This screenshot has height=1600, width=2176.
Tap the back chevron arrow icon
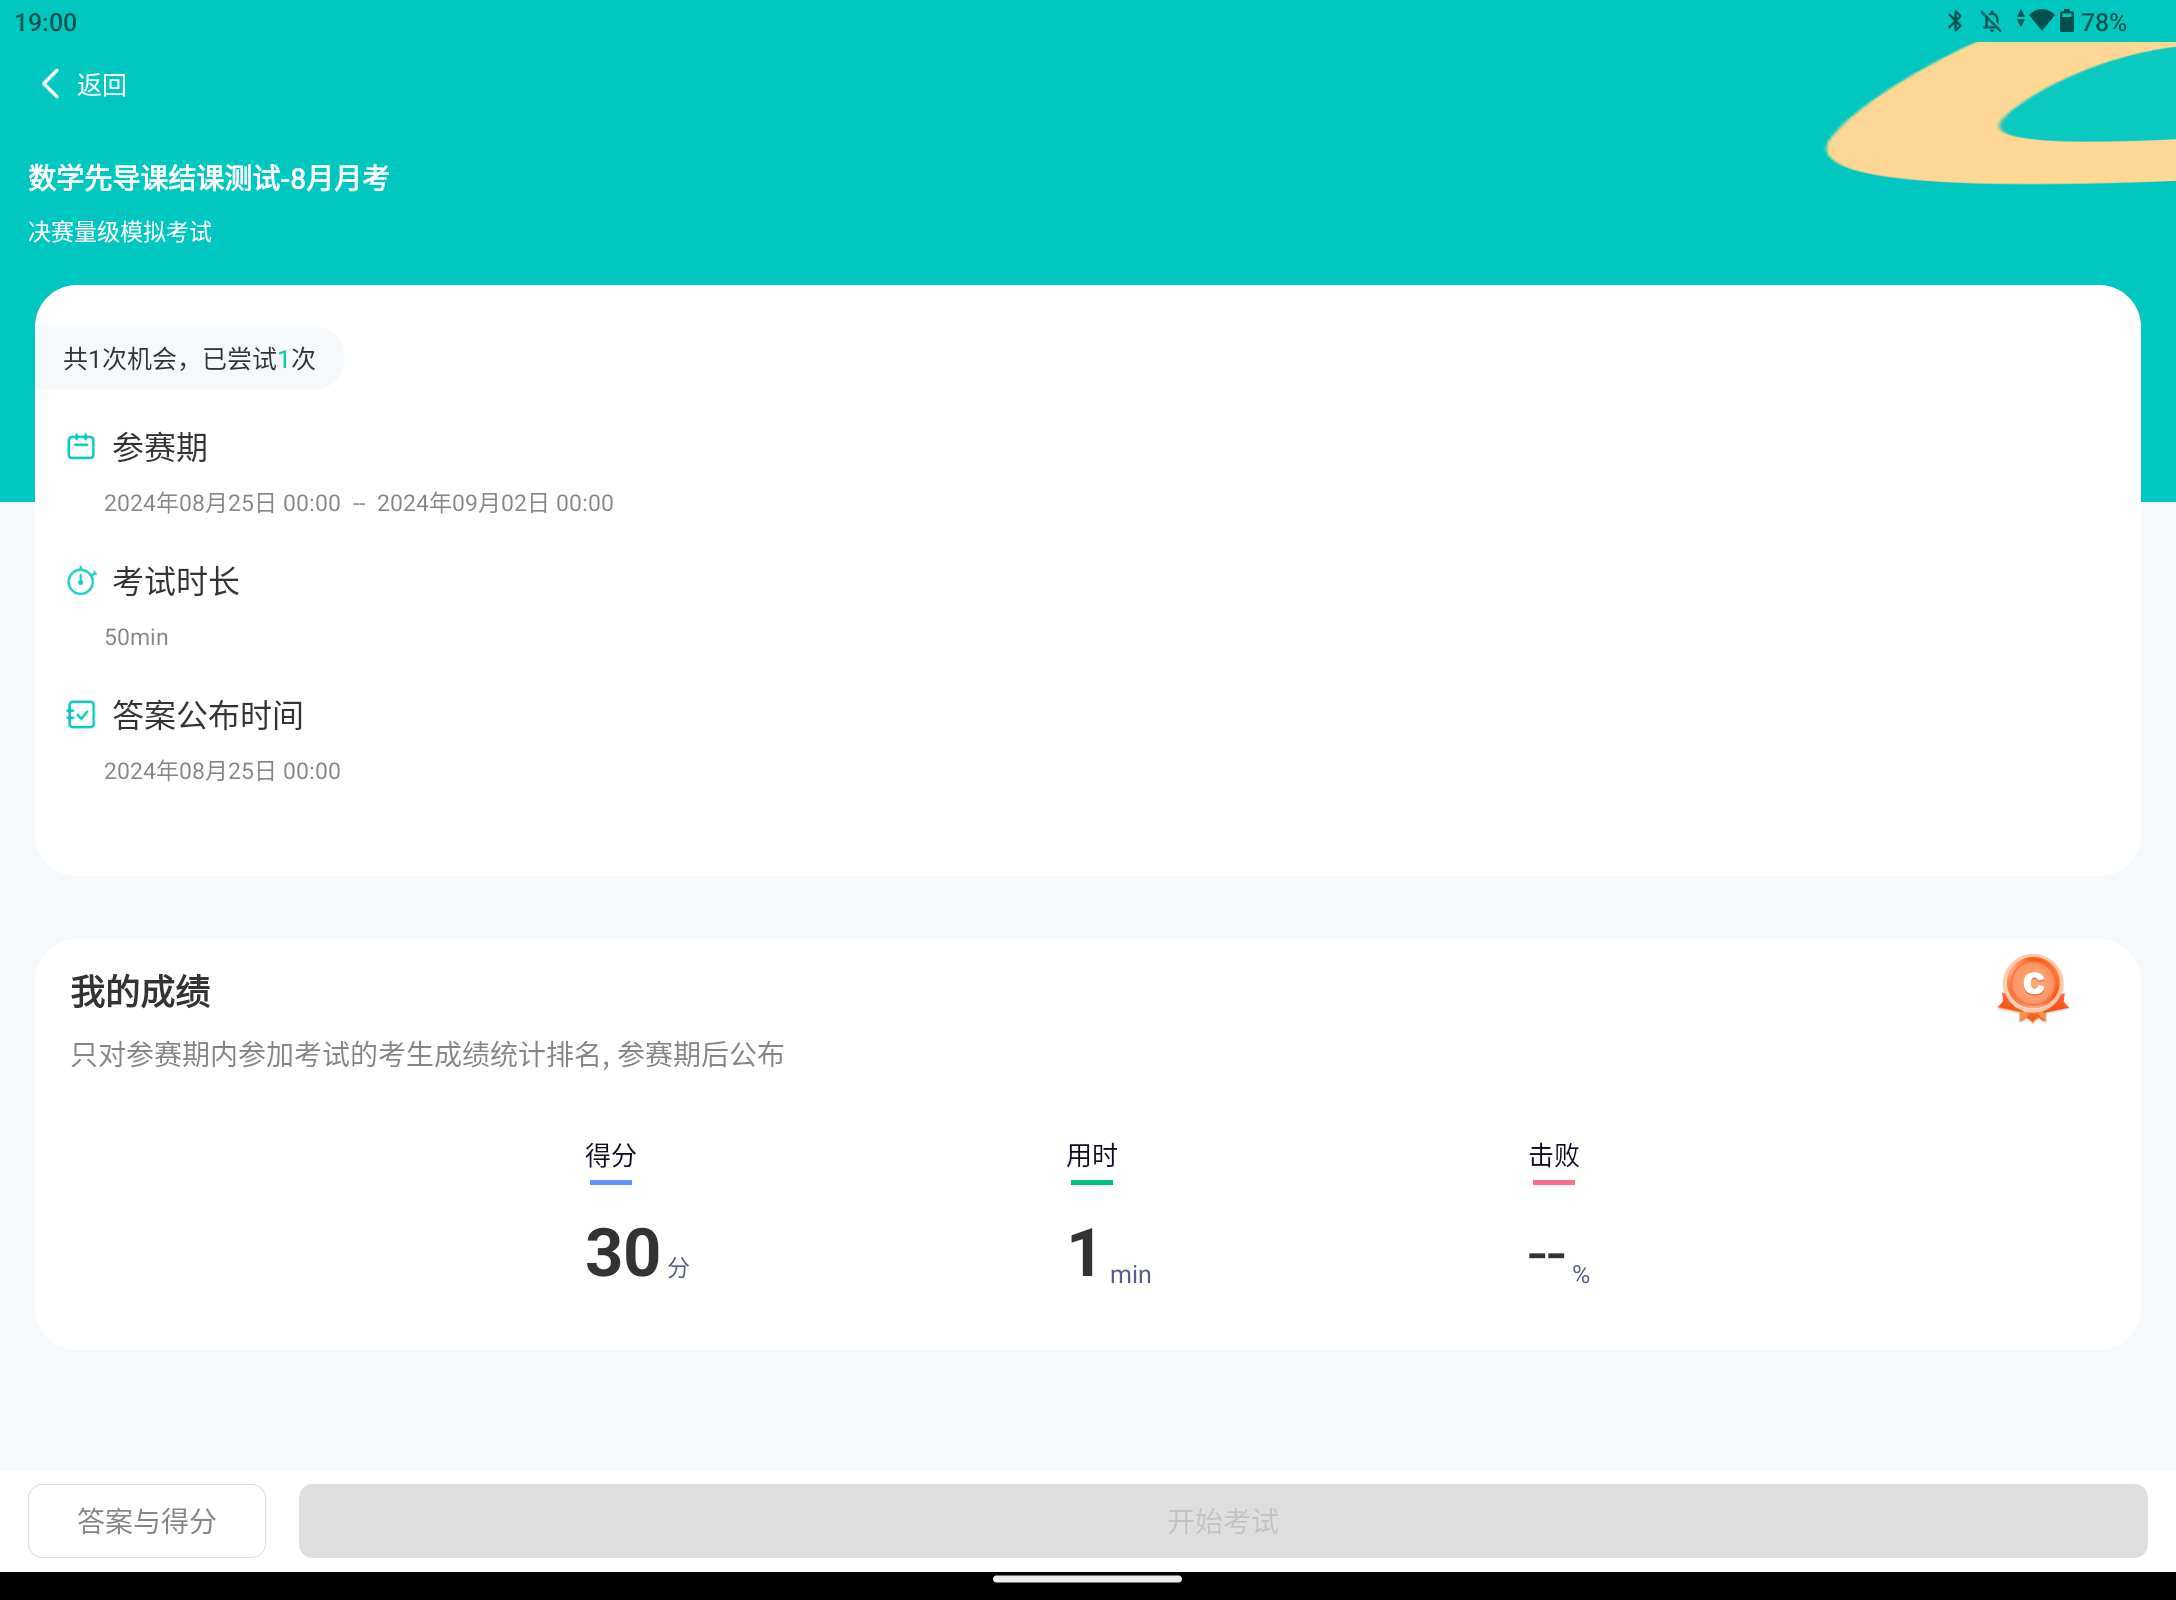coord(51,84)
